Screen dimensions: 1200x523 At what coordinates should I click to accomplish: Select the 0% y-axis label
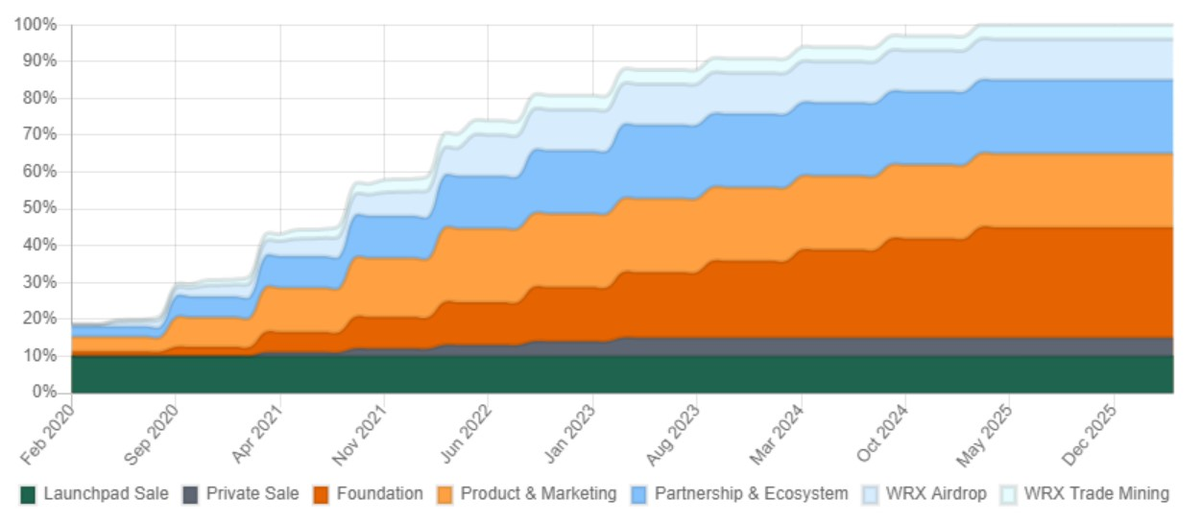tap(44, 392)
